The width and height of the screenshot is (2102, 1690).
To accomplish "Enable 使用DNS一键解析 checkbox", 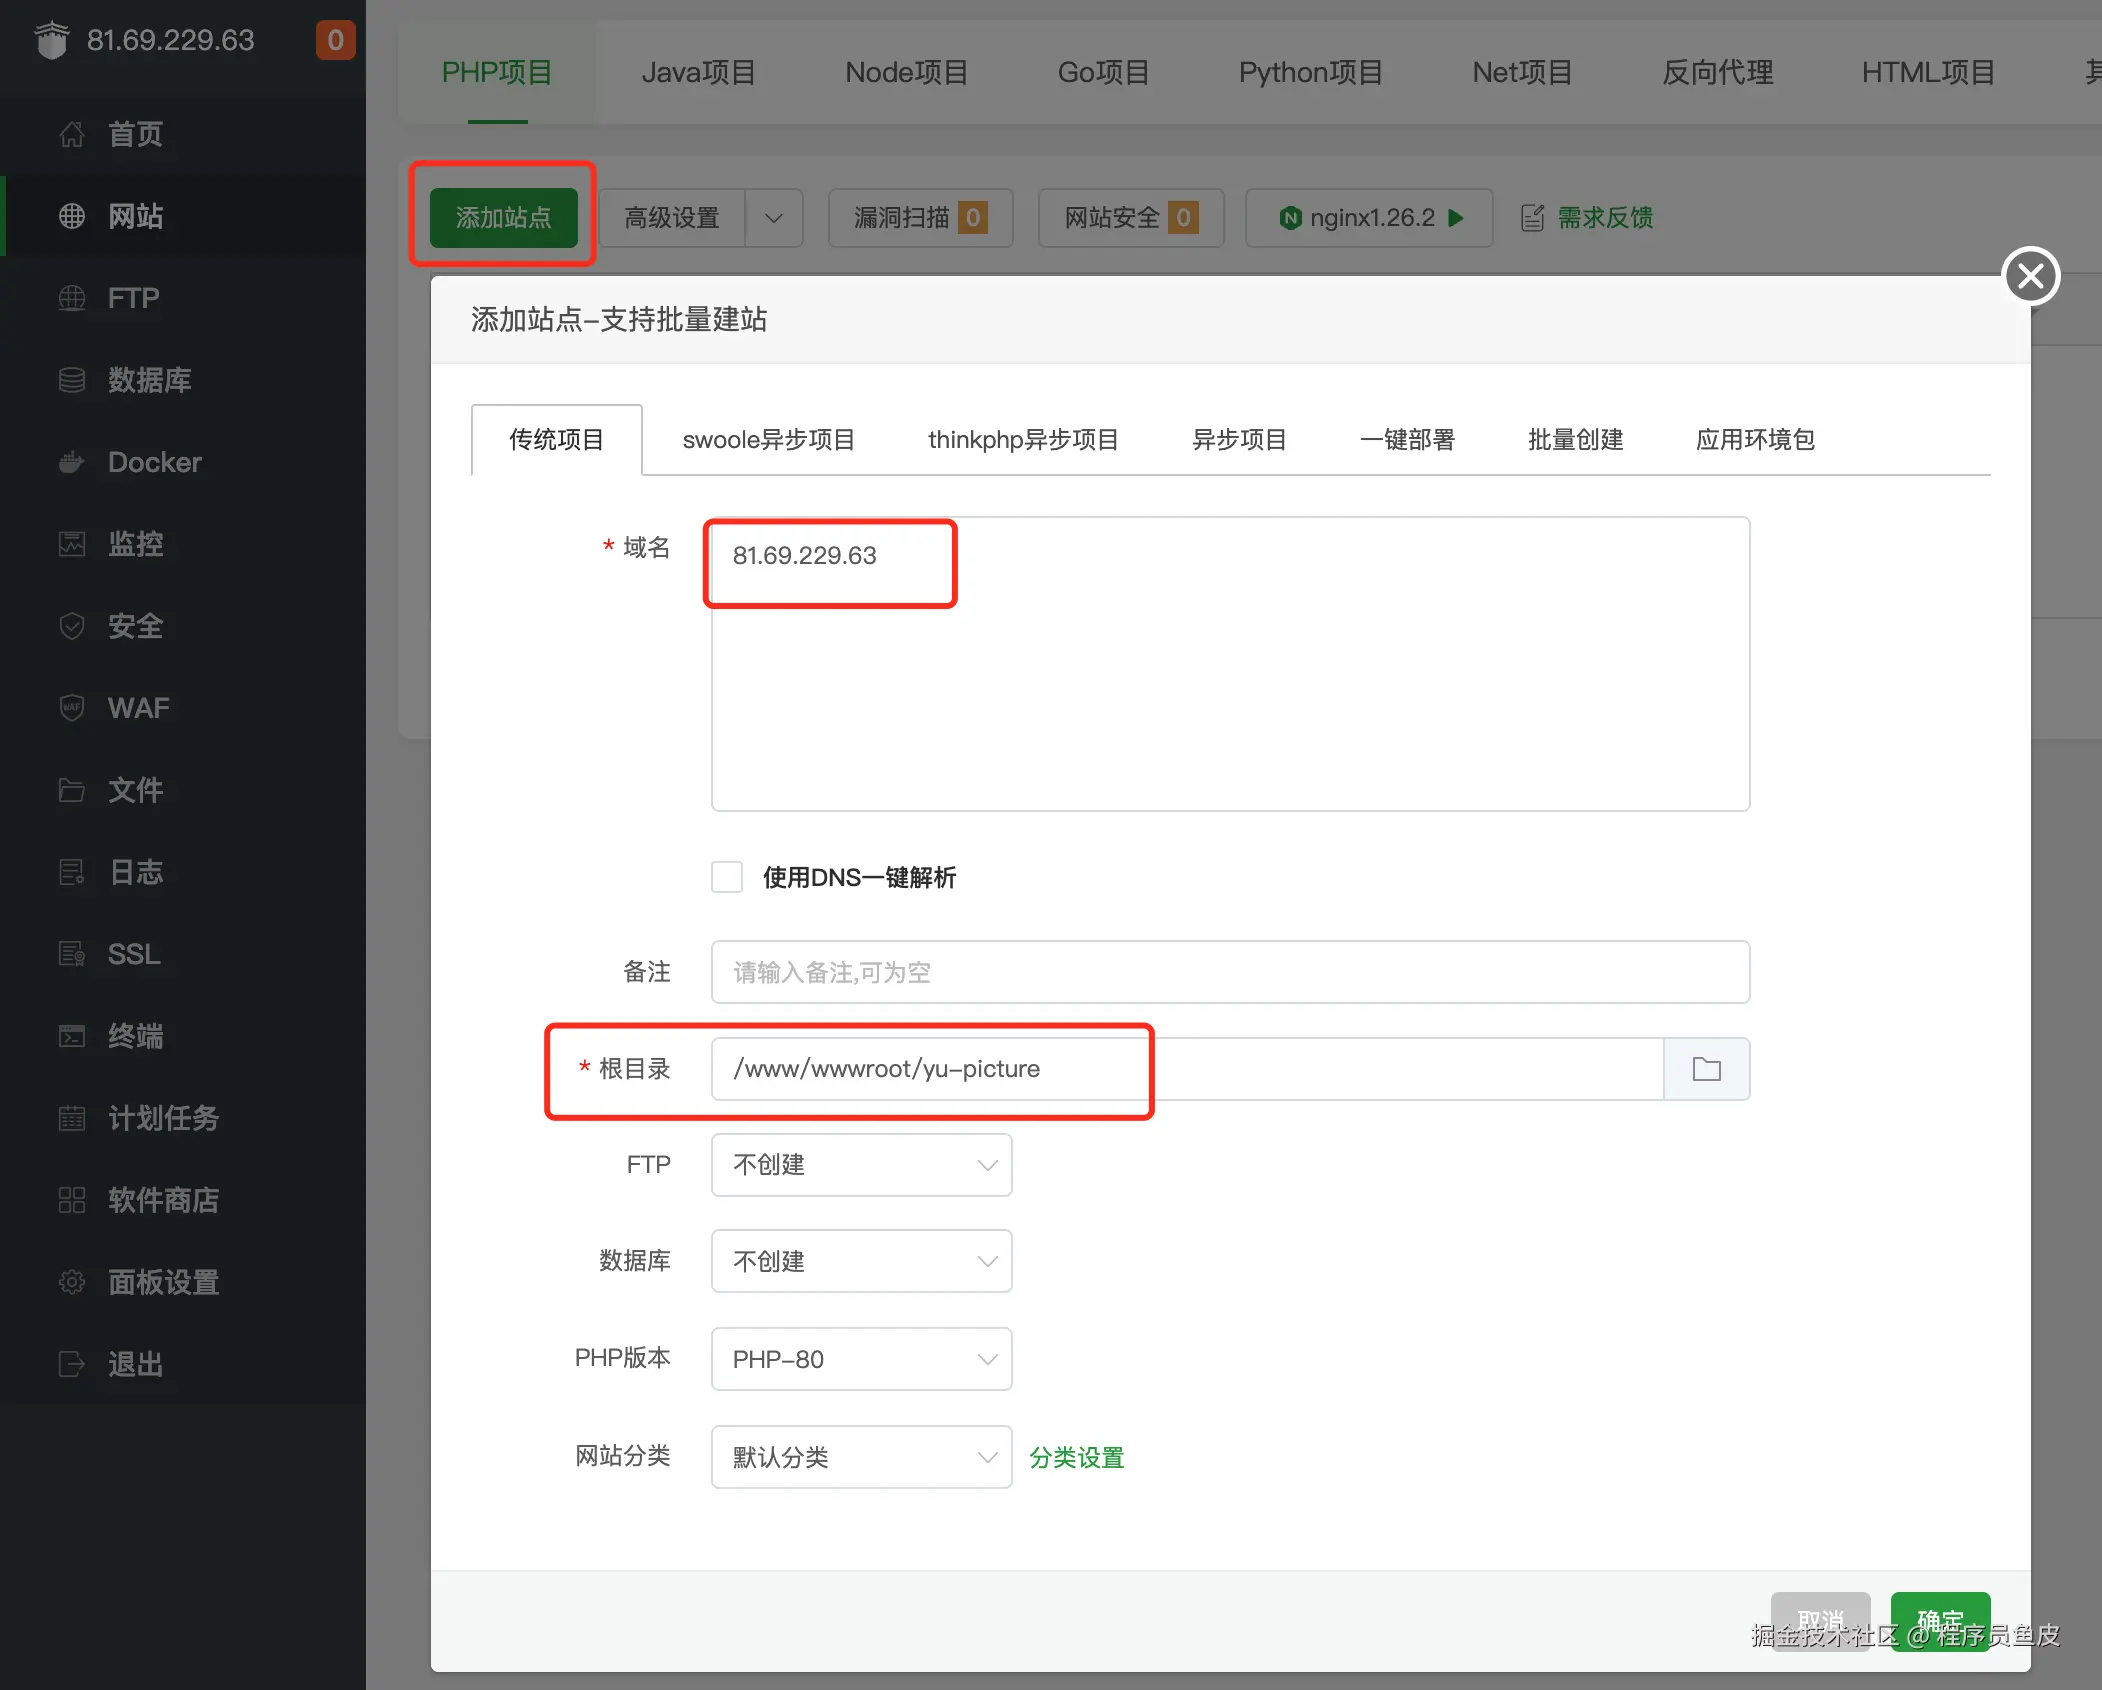I will tap(727, 877).
